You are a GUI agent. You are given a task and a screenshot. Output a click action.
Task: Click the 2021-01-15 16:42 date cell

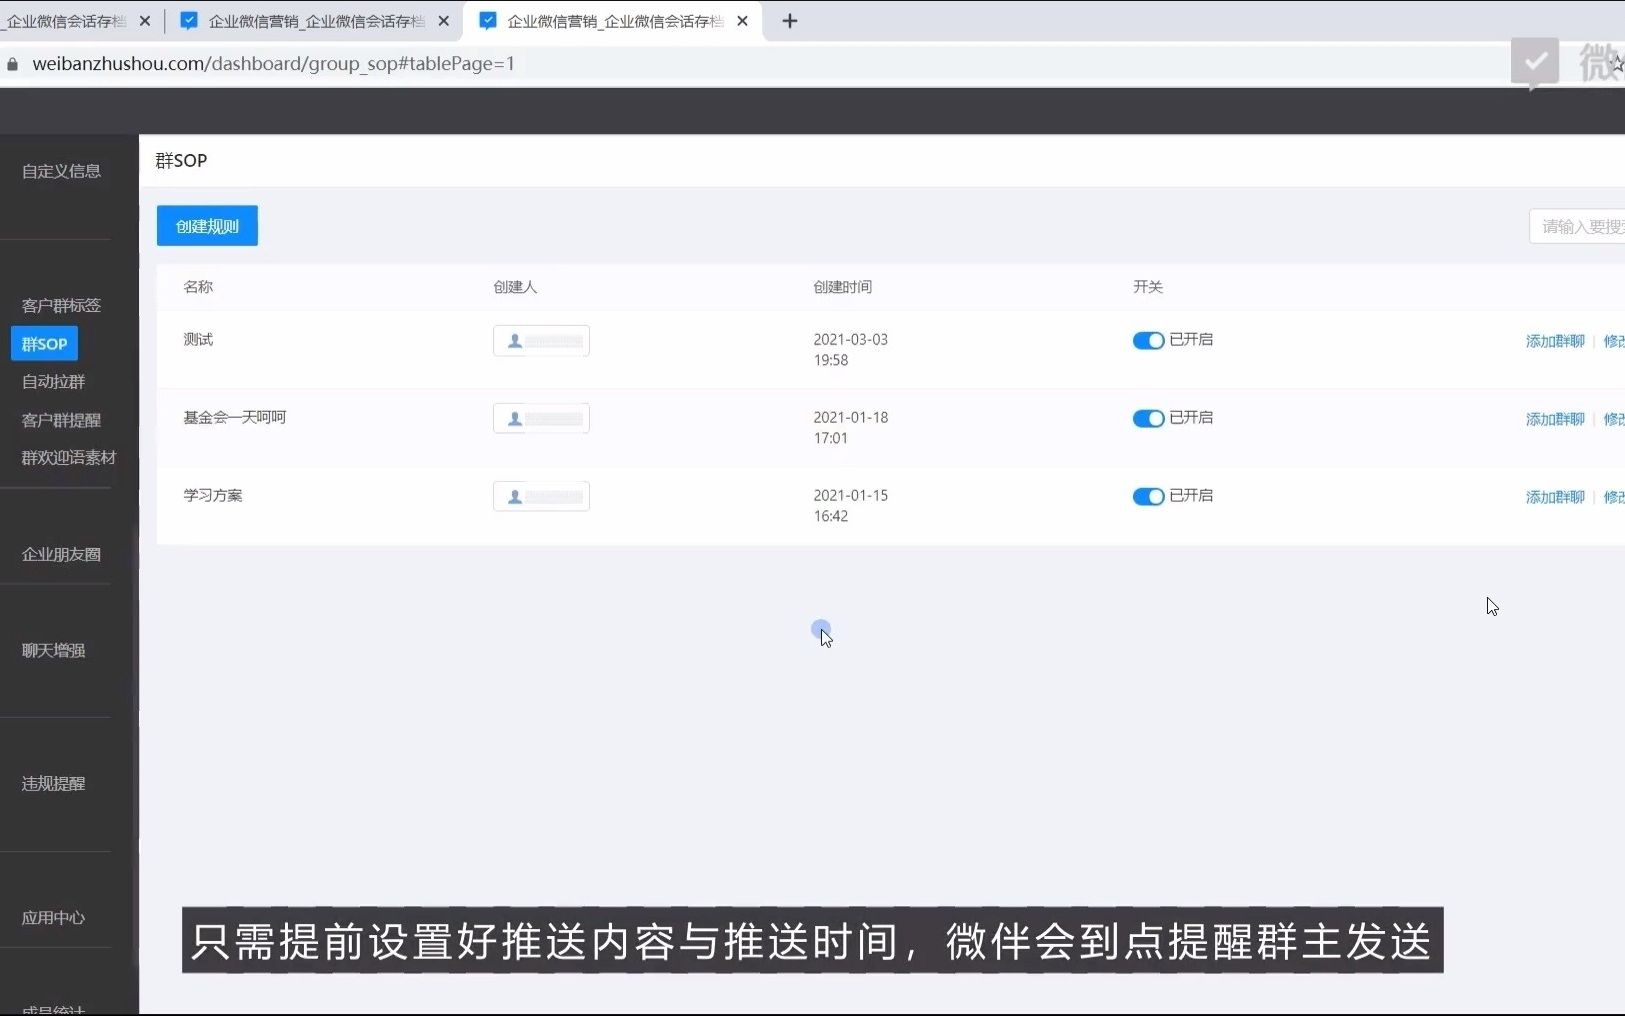[850, 506]
